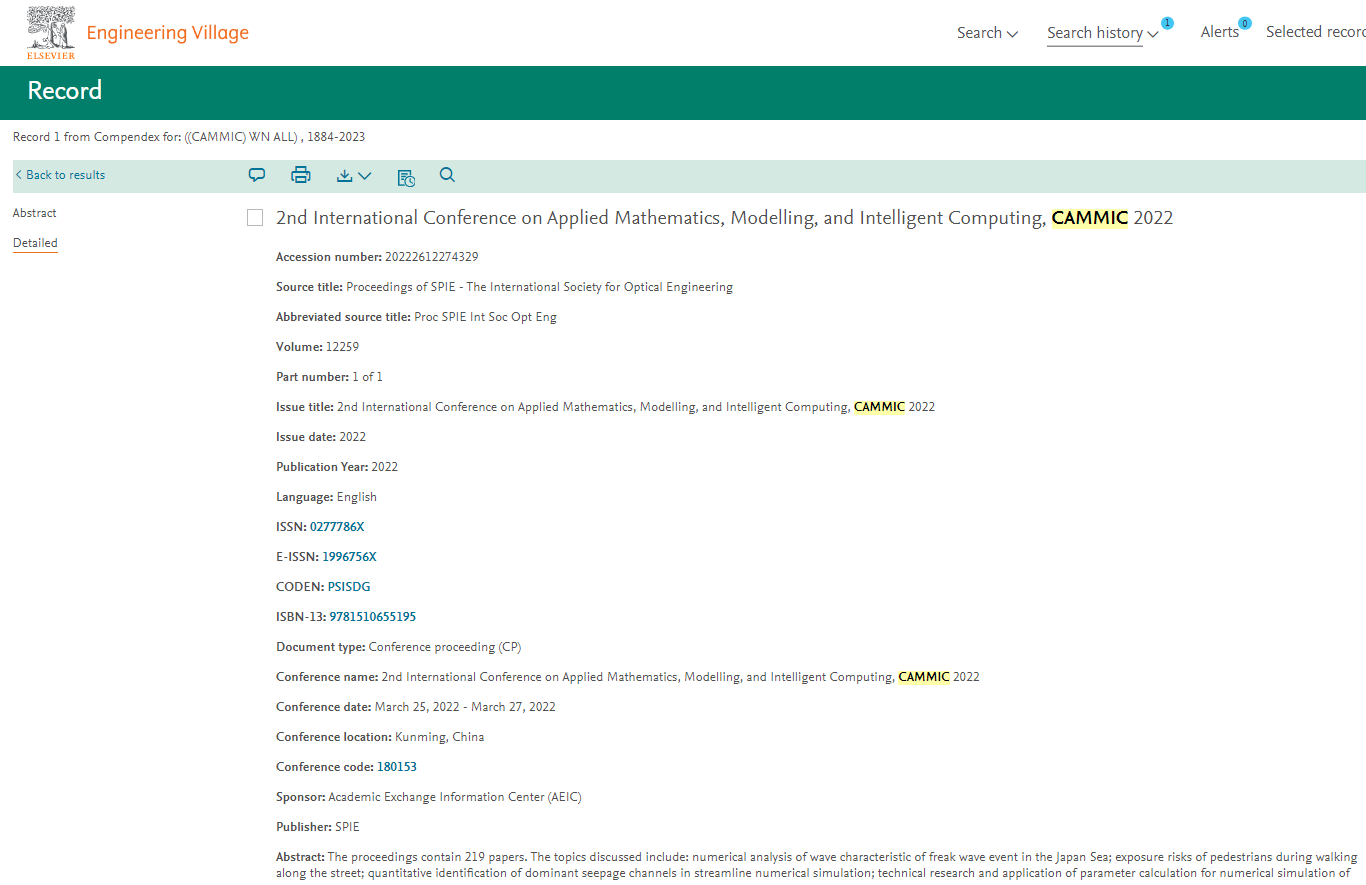The image size is (1366, 885).
Task: Click the Source title value Proceedings of SPIE
Action: coord(539,287)
